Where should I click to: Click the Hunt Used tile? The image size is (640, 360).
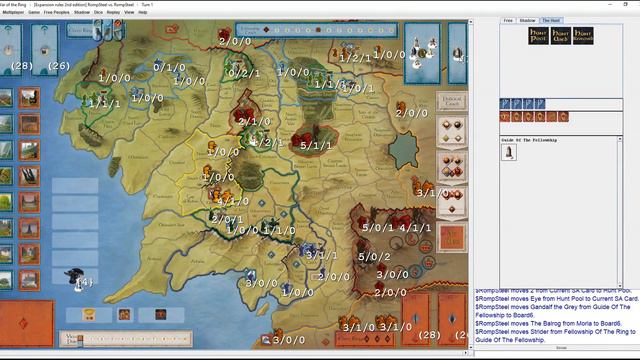pos(560,36)
